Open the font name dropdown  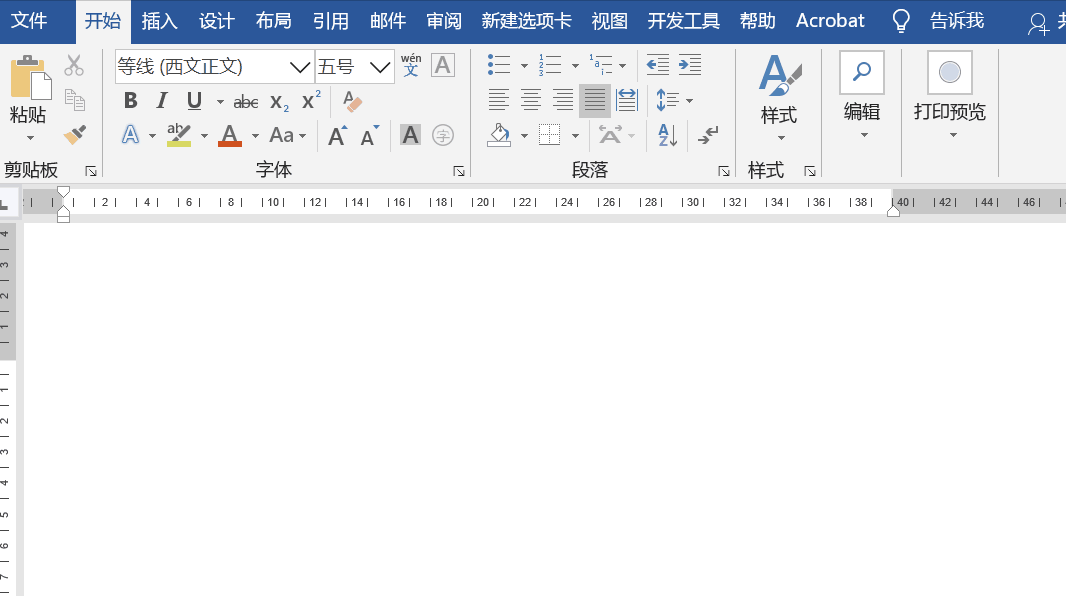[x=298, y=65]
